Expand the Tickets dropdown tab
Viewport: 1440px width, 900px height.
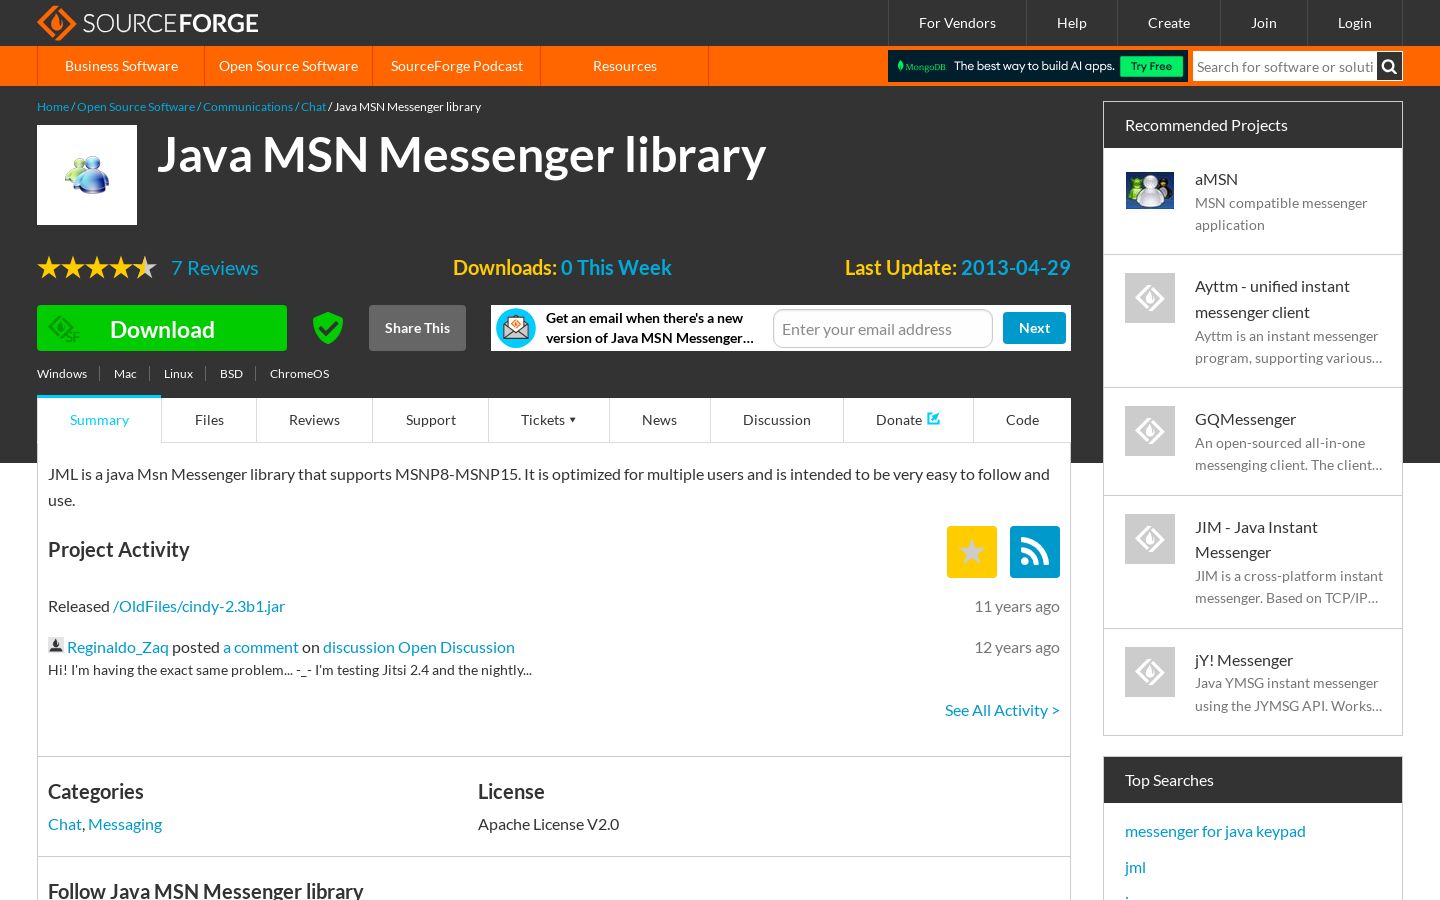(x=549, y=420)
